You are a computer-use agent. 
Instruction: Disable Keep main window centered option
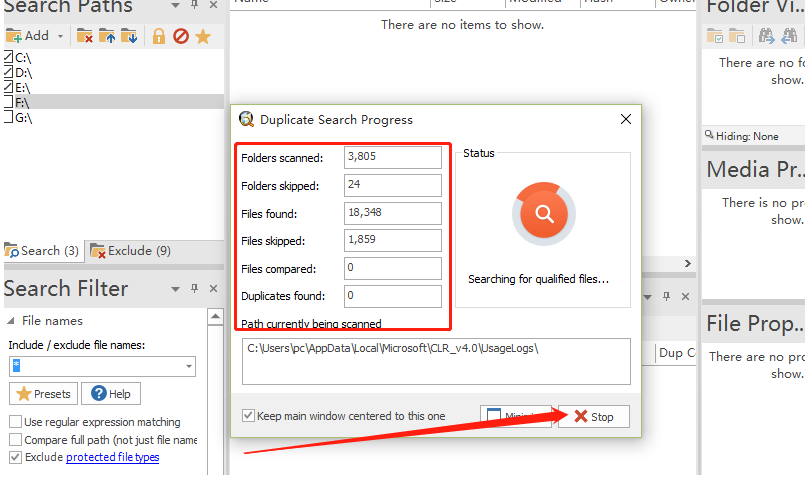click(x=249, y=416)
